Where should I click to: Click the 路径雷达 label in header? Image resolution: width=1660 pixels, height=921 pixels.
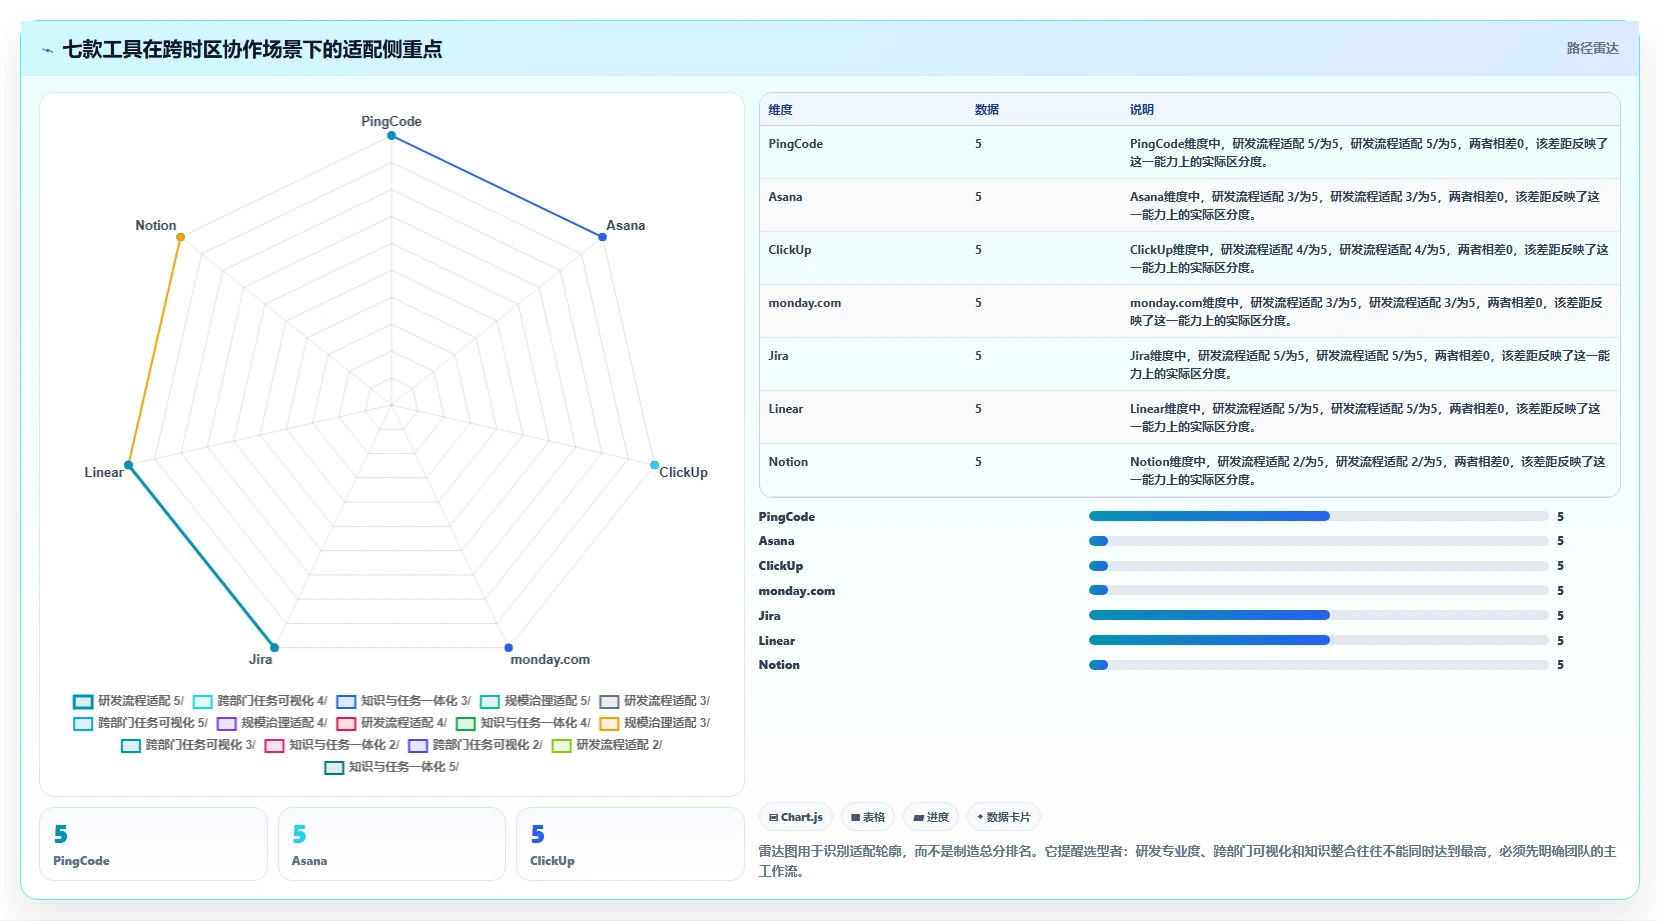(1592, 48)
